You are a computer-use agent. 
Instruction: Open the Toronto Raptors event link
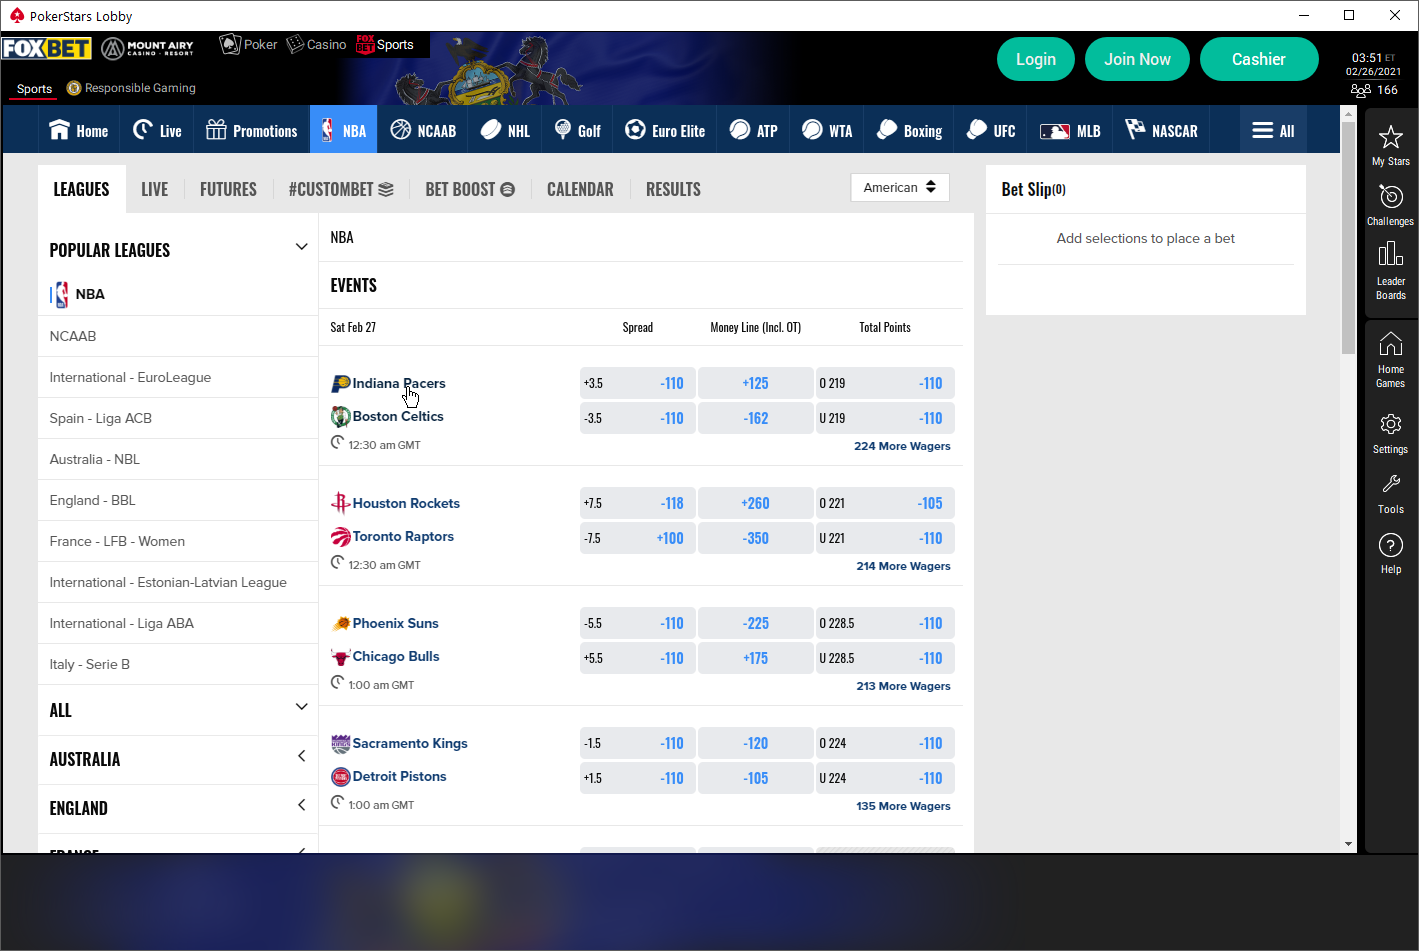pyautogui.click(x=403, y=536)
